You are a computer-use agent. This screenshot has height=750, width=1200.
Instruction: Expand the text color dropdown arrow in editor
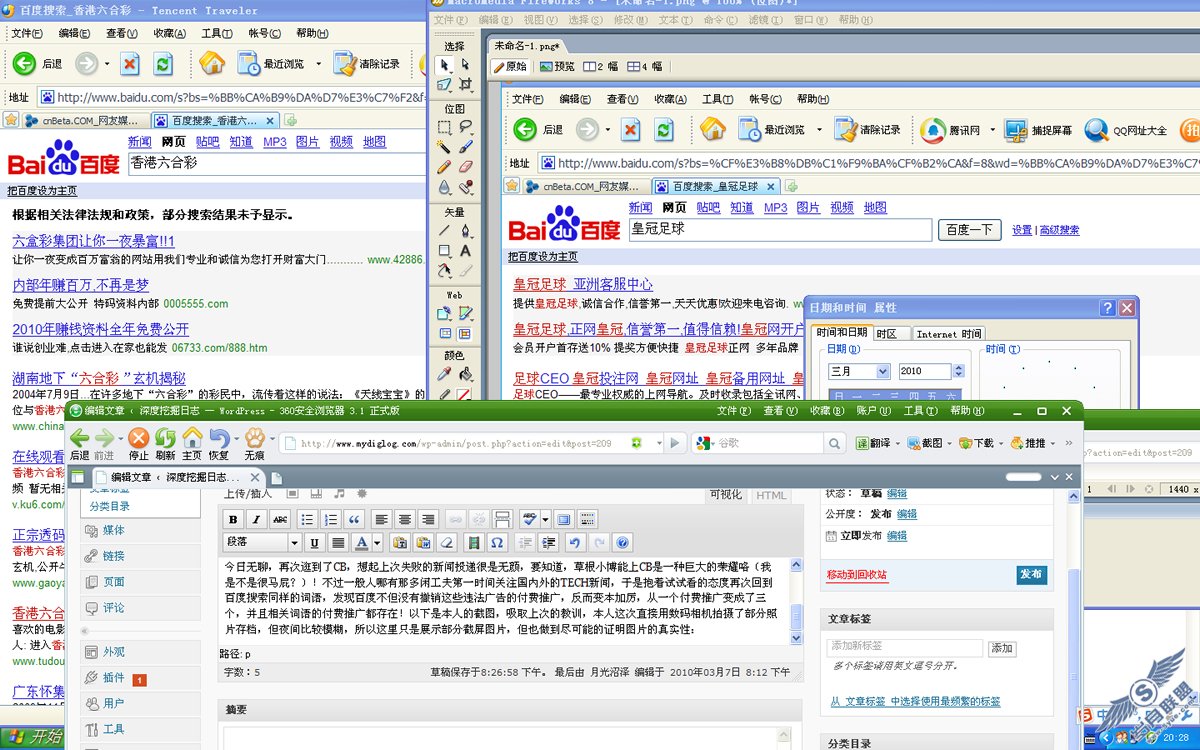point(377,543)
